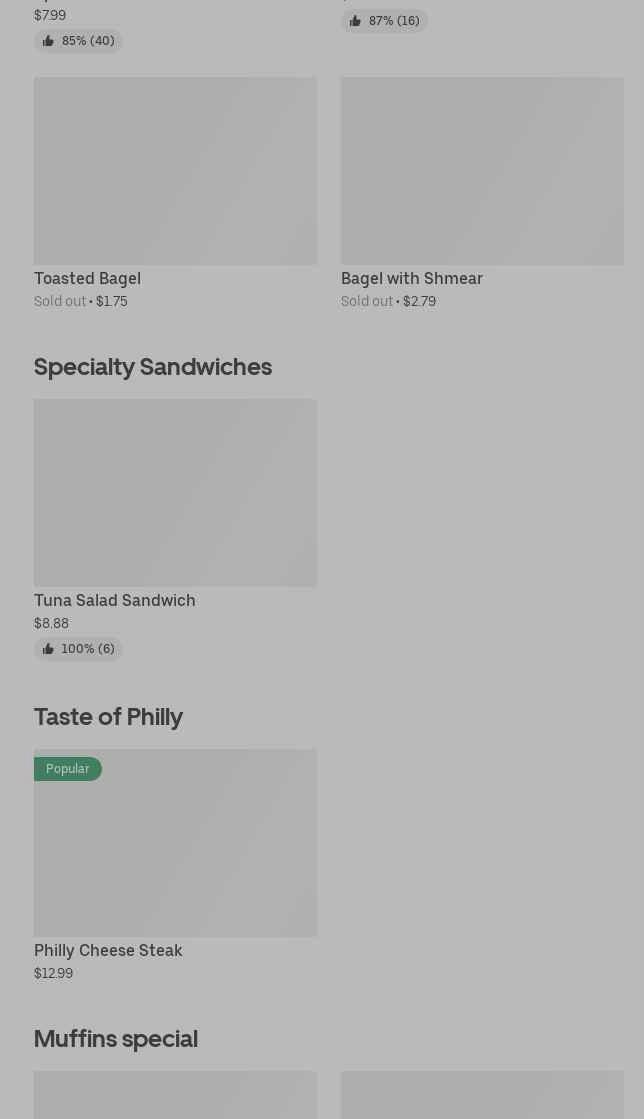Click the thumbs-up icon beside 87% (16)
This screenshot has width=644, height=1119.
click(x=355, y=21)
